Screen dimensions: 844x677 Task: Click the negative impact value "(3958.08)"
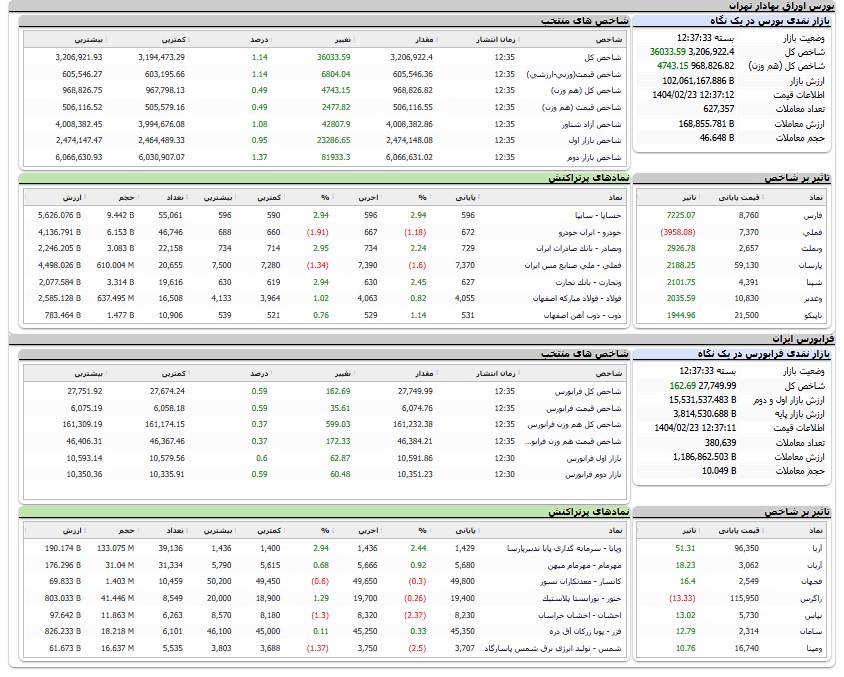click(x=678, y=232)
